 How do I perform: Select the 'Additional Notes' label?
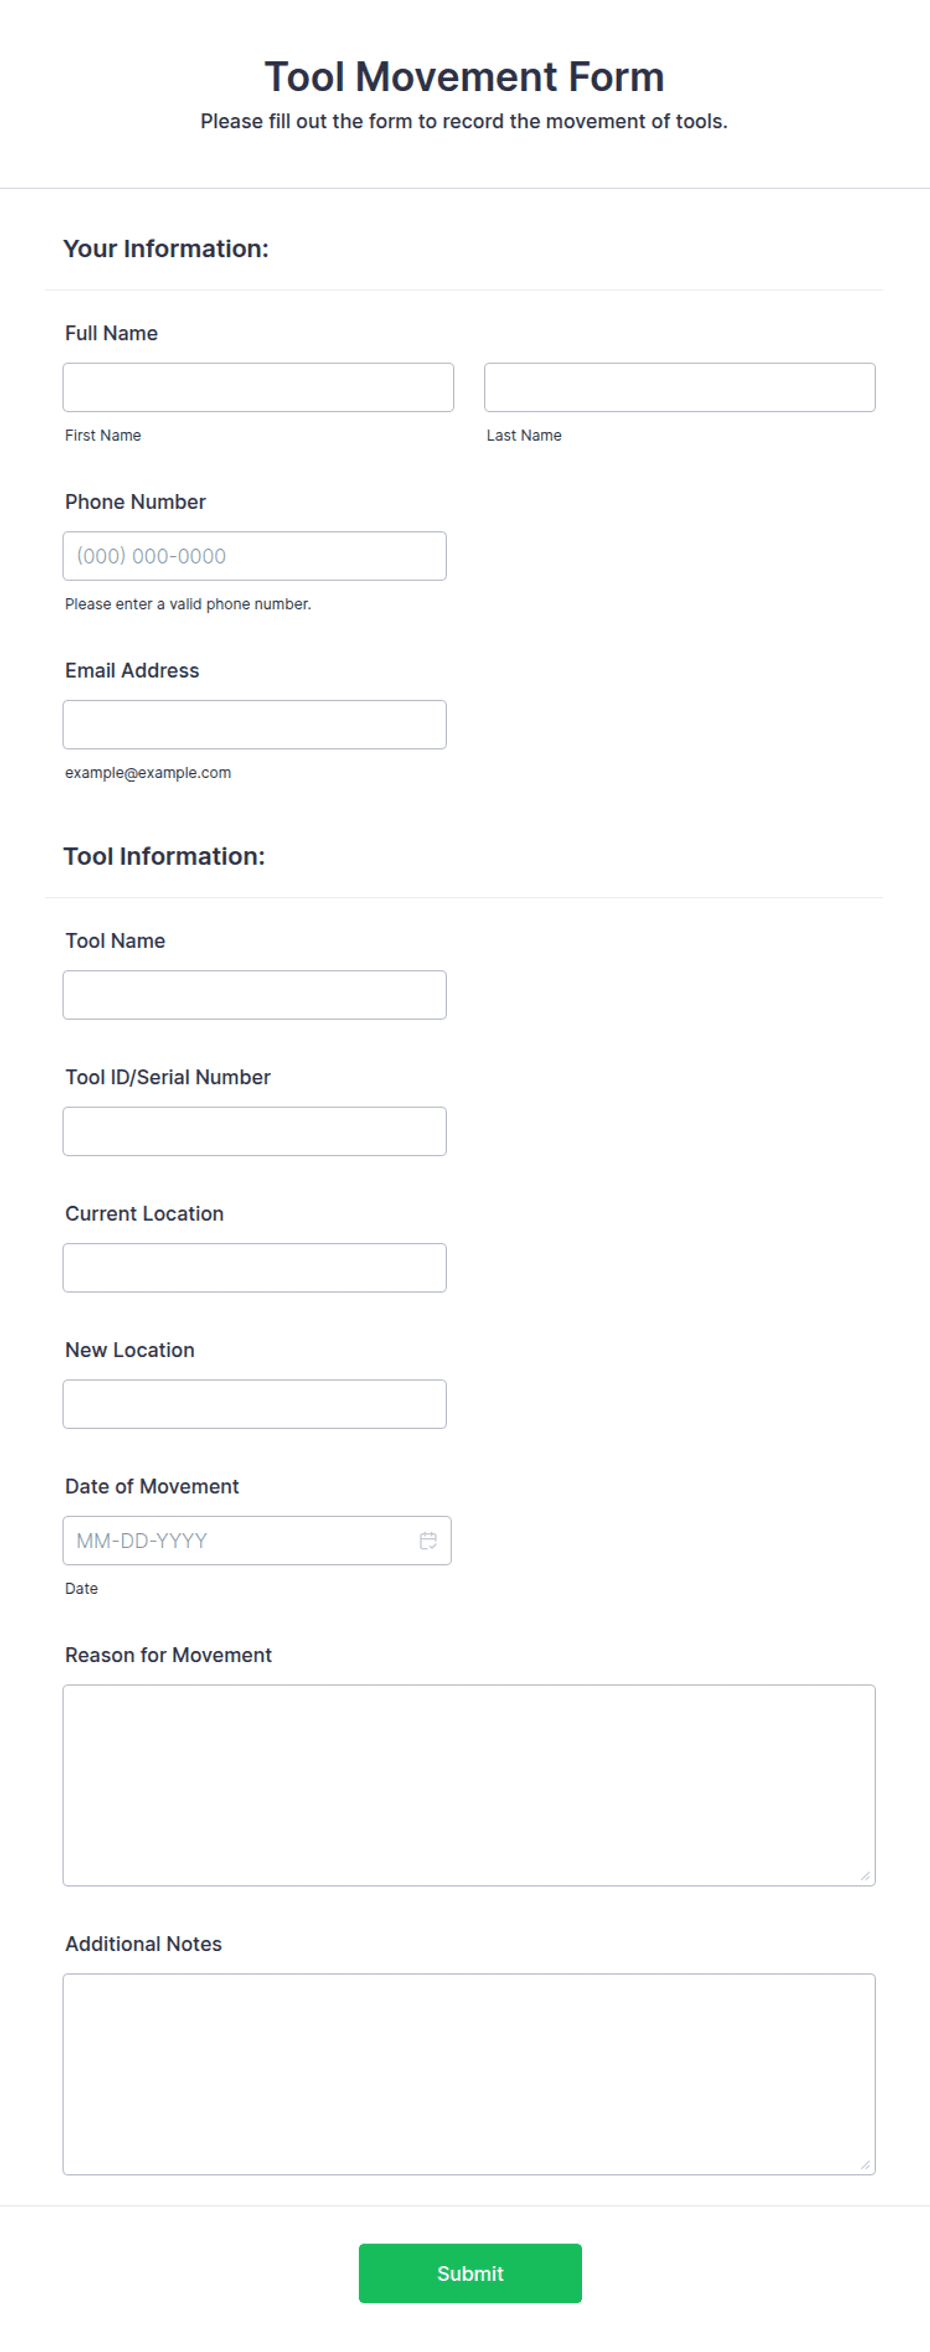143,1944
